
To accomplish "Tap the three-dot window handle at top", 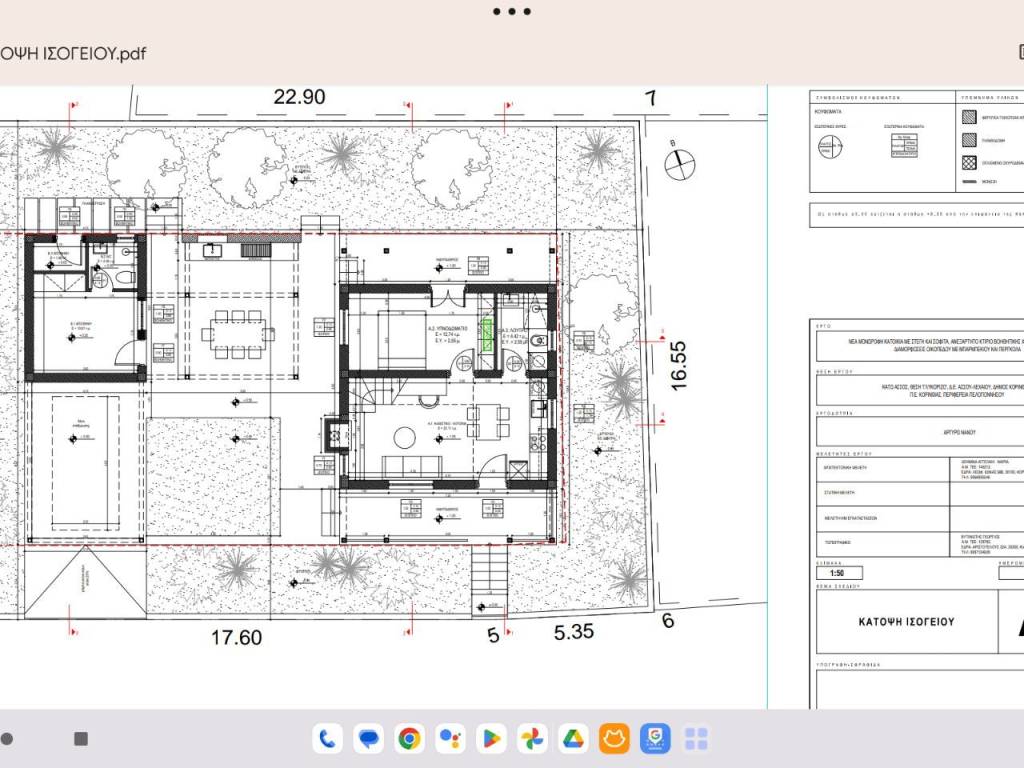I will click(512, 12).
